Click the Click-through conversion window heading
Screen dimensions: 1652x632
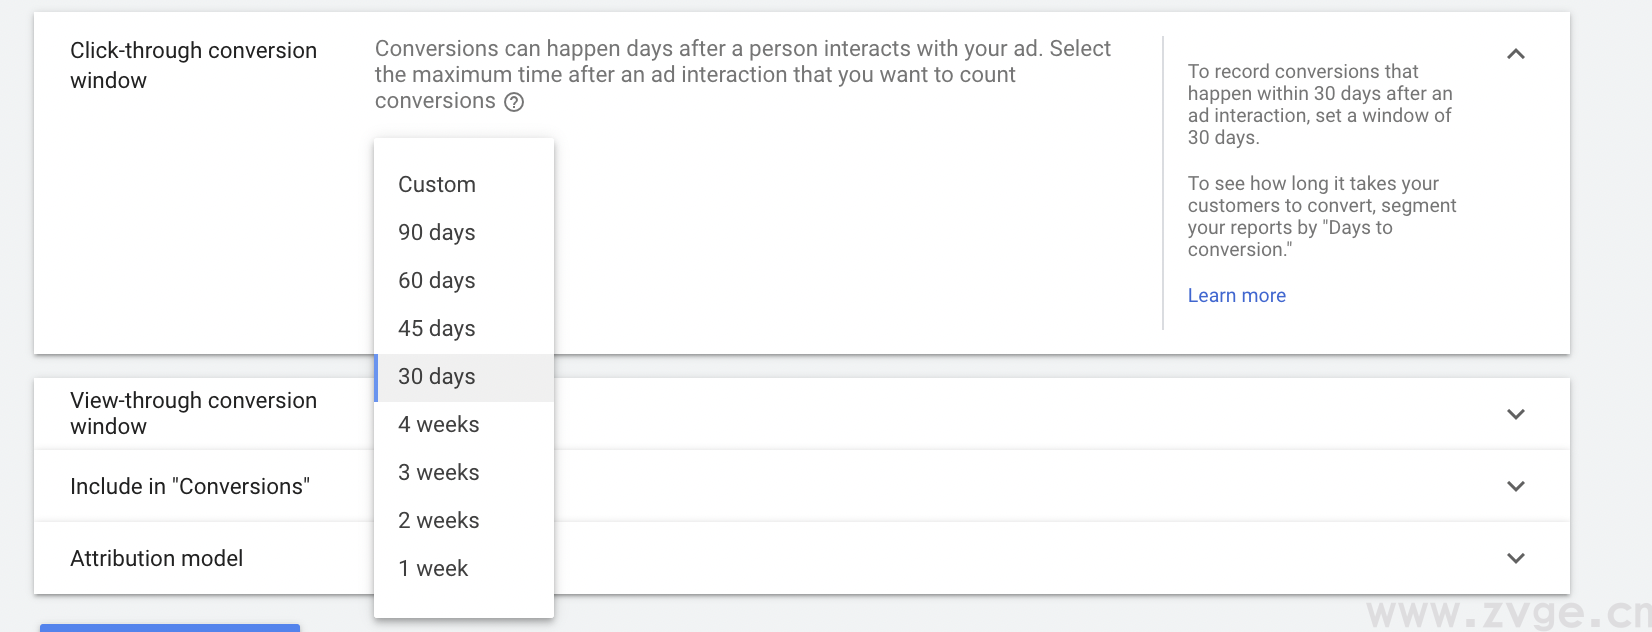(193, 66)
